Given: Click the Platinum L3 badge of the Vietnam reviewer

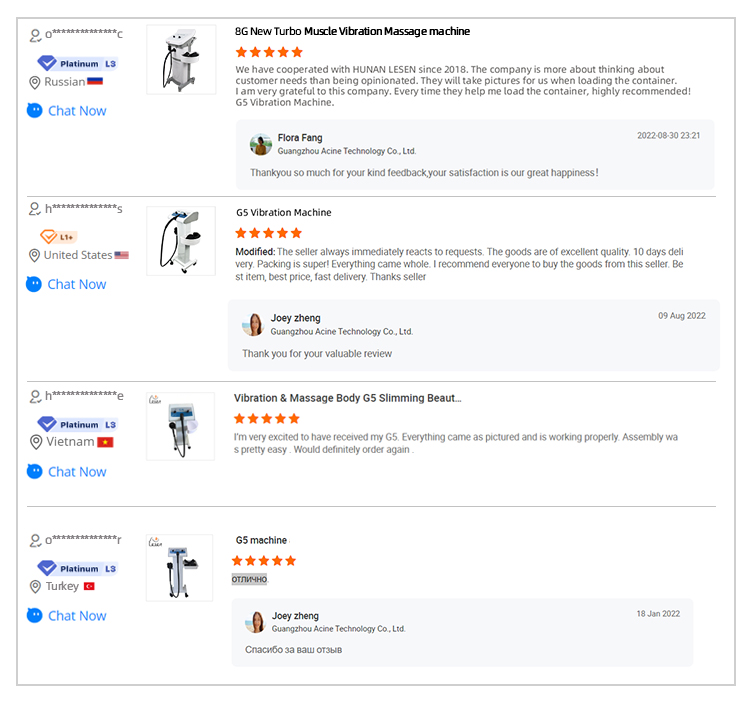Looking at the screenshot, I should [x=78, y=424].
